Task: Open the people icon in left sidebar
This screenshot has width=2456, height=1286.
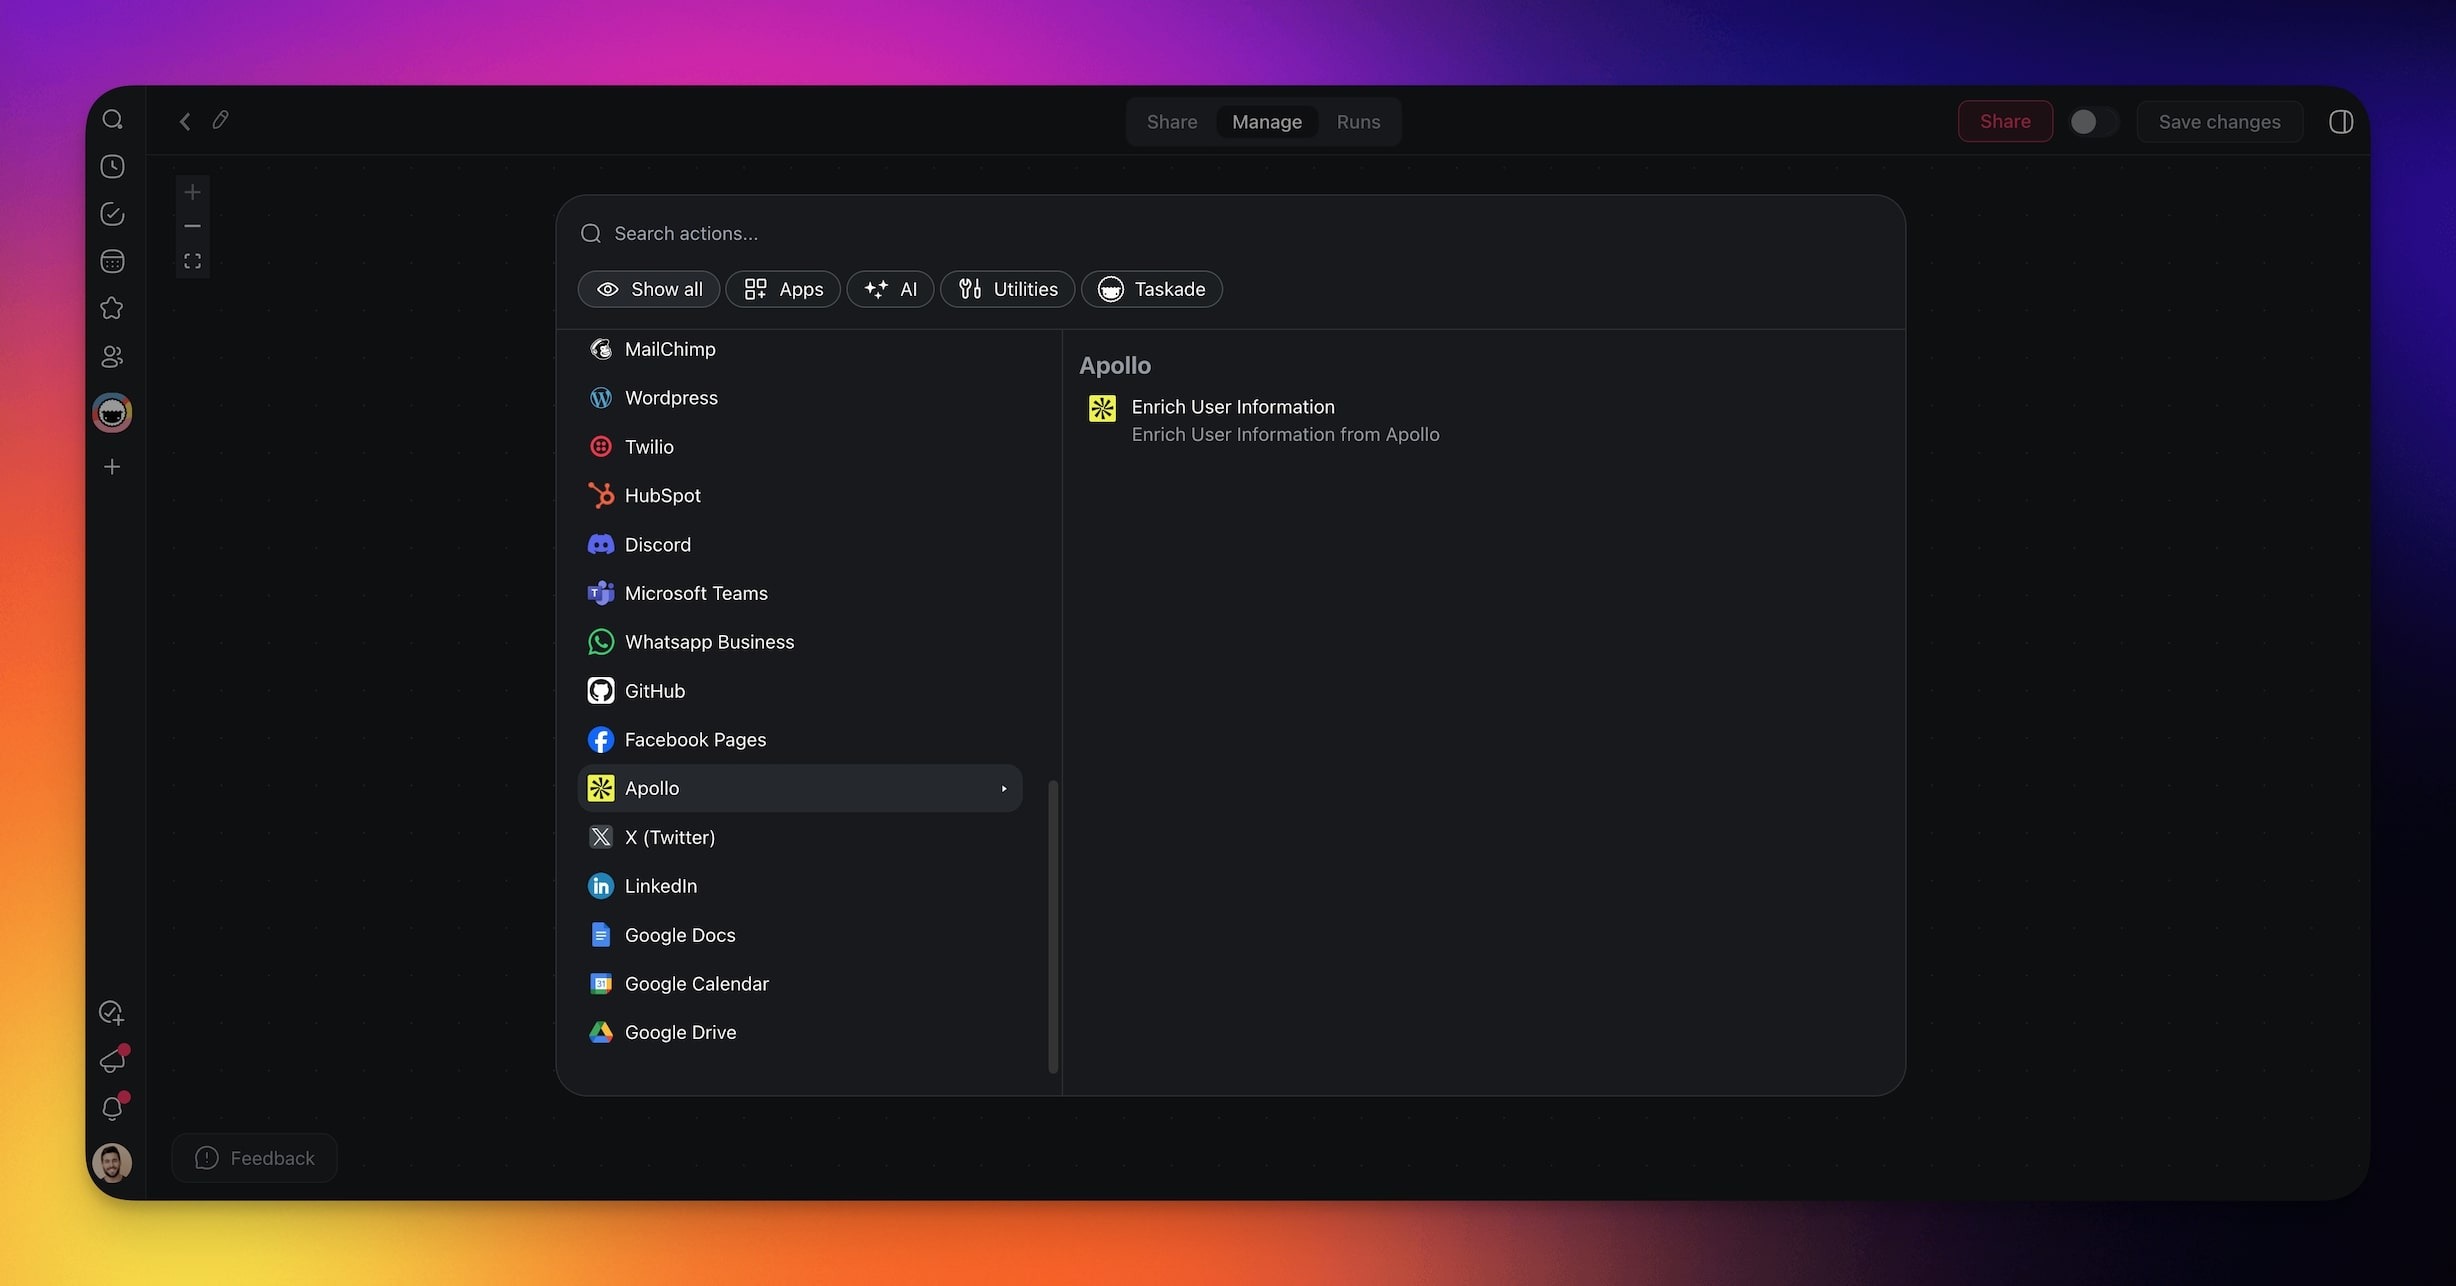Action: (x=113, y=357)
